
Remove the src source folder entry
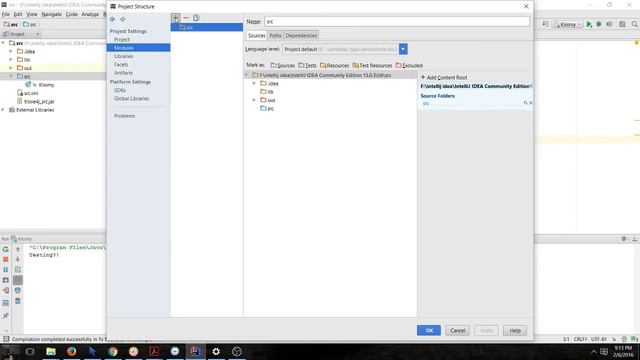531,103
